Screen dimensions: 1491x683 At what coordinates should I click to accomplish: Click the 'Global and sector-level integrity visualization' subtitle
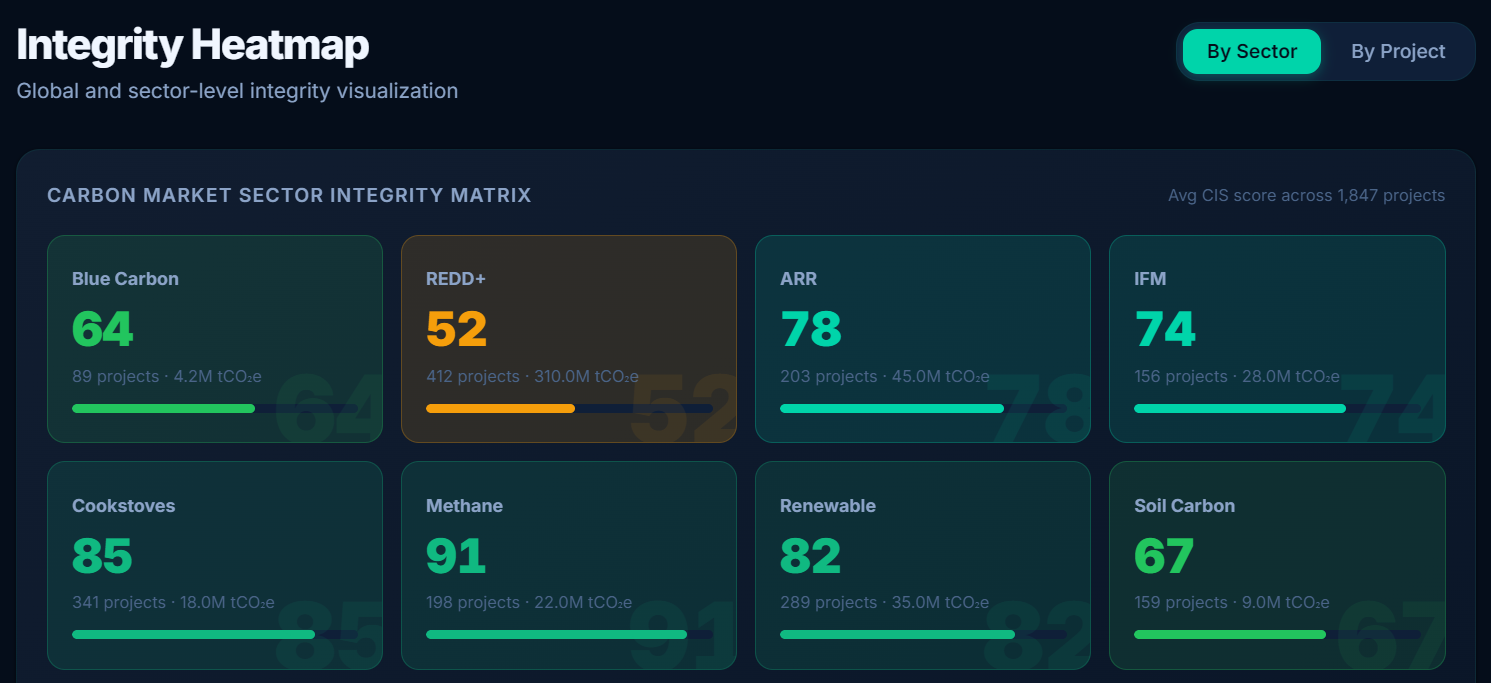pos(237,91)
